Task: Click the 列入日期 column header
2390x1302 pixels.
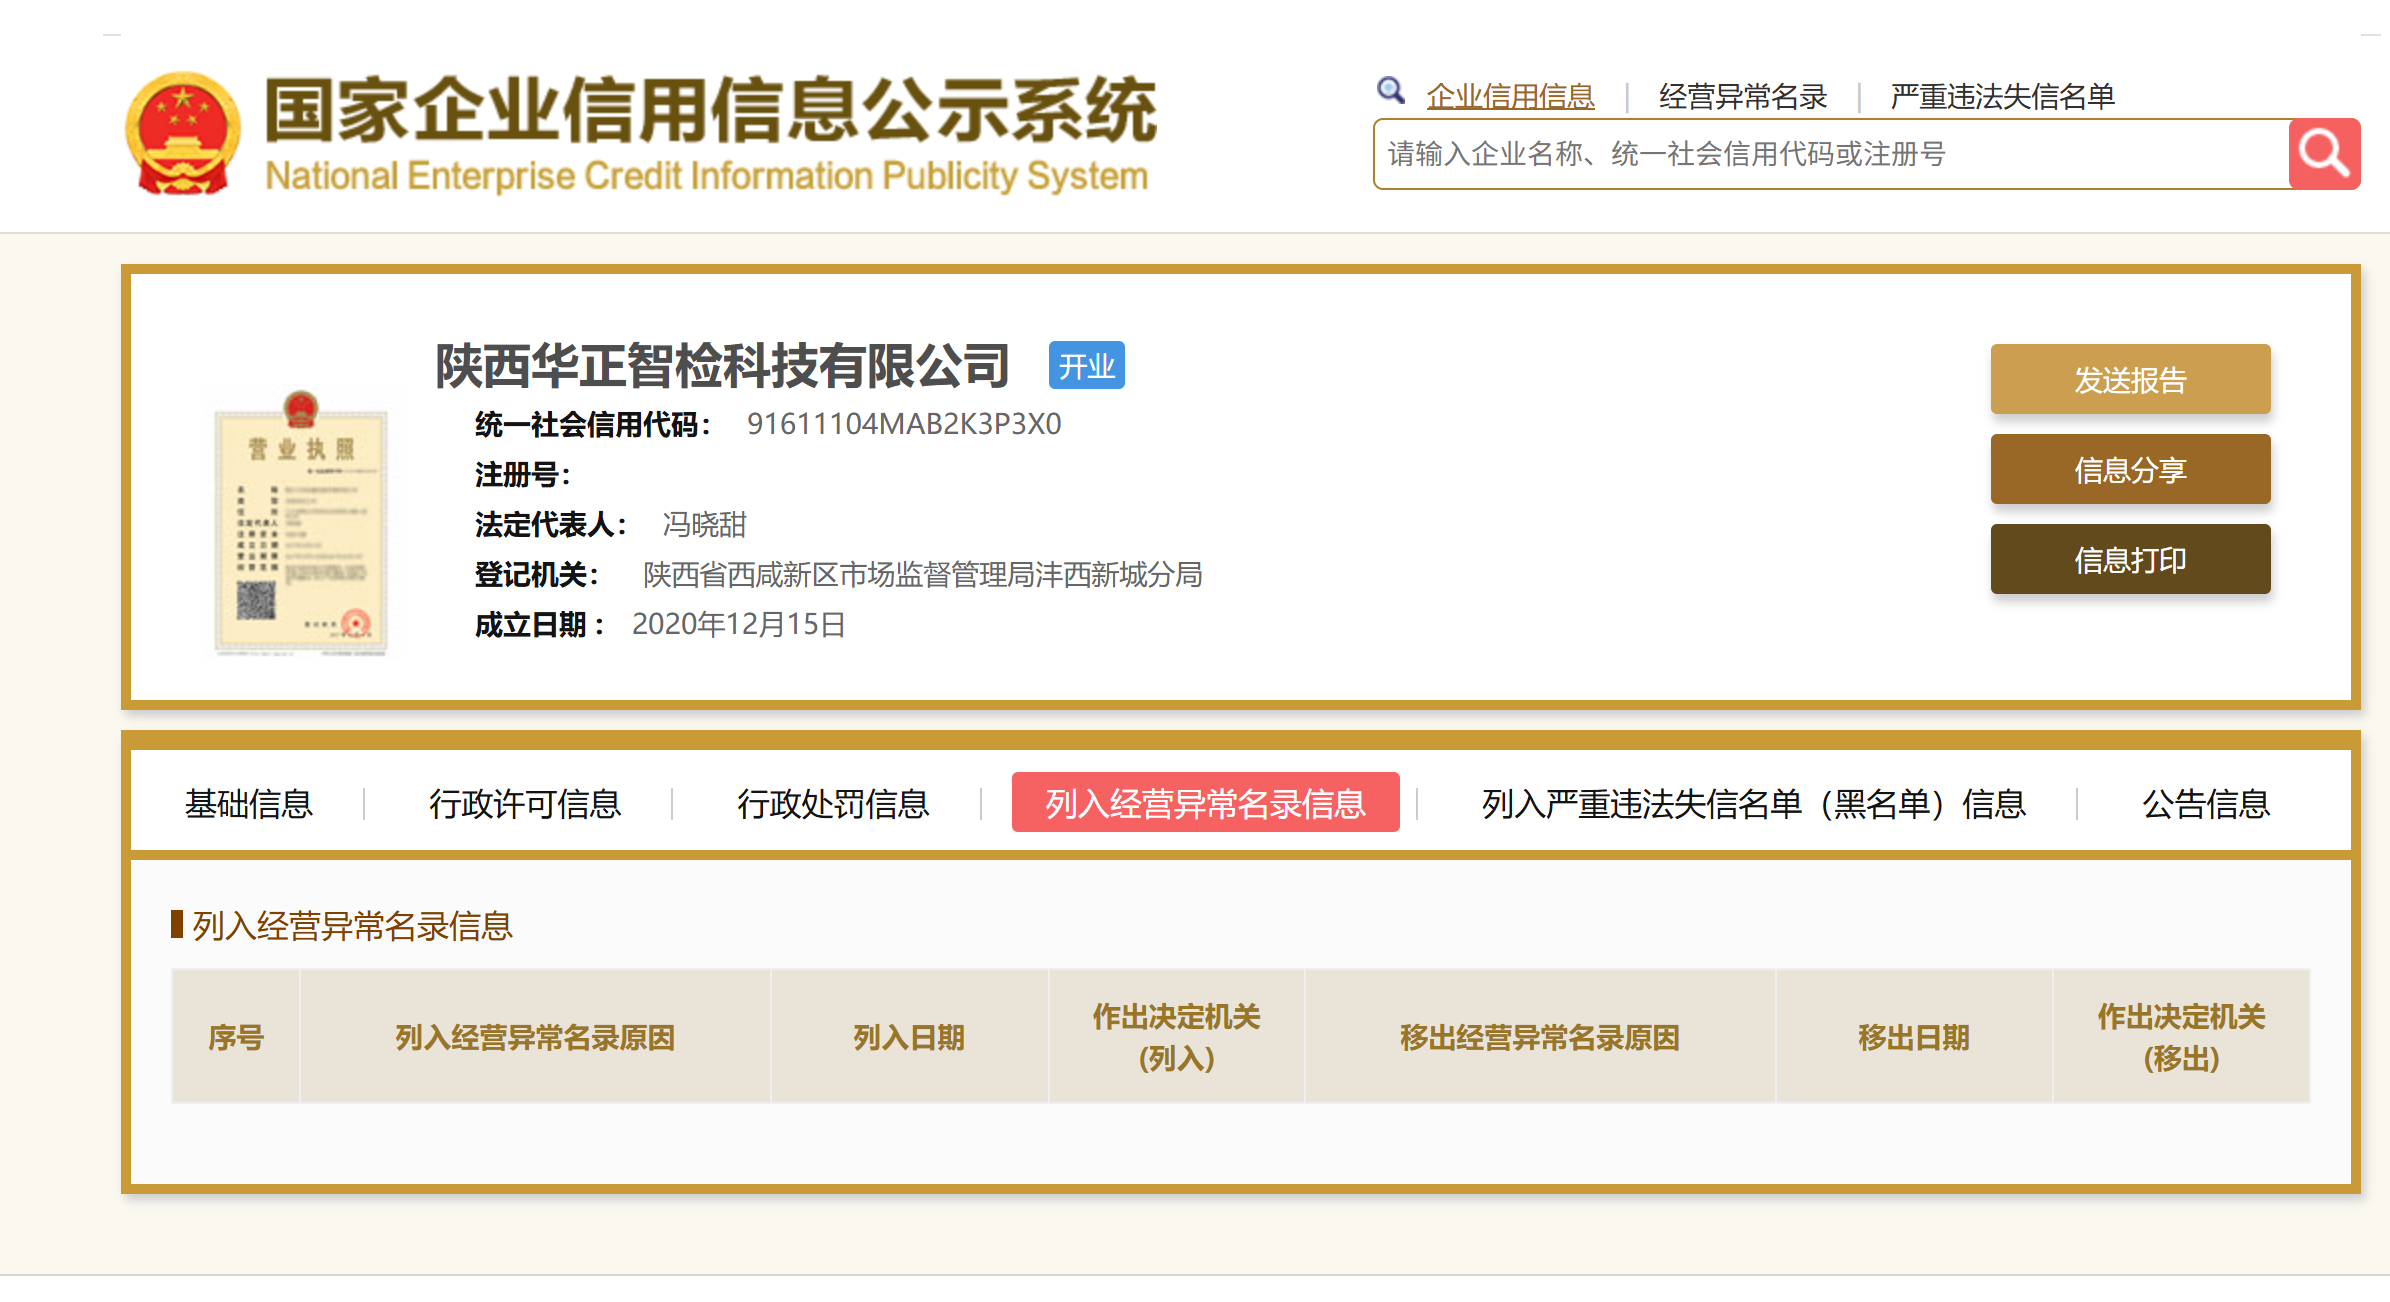Action: pyautogui.click(x=908, y=1037)
